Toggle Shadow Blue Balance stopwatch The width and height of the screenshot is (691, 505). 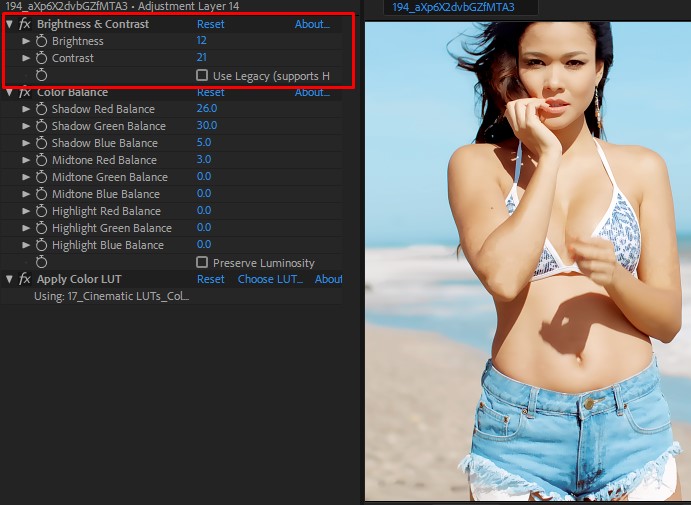click(x=41, y=143)
